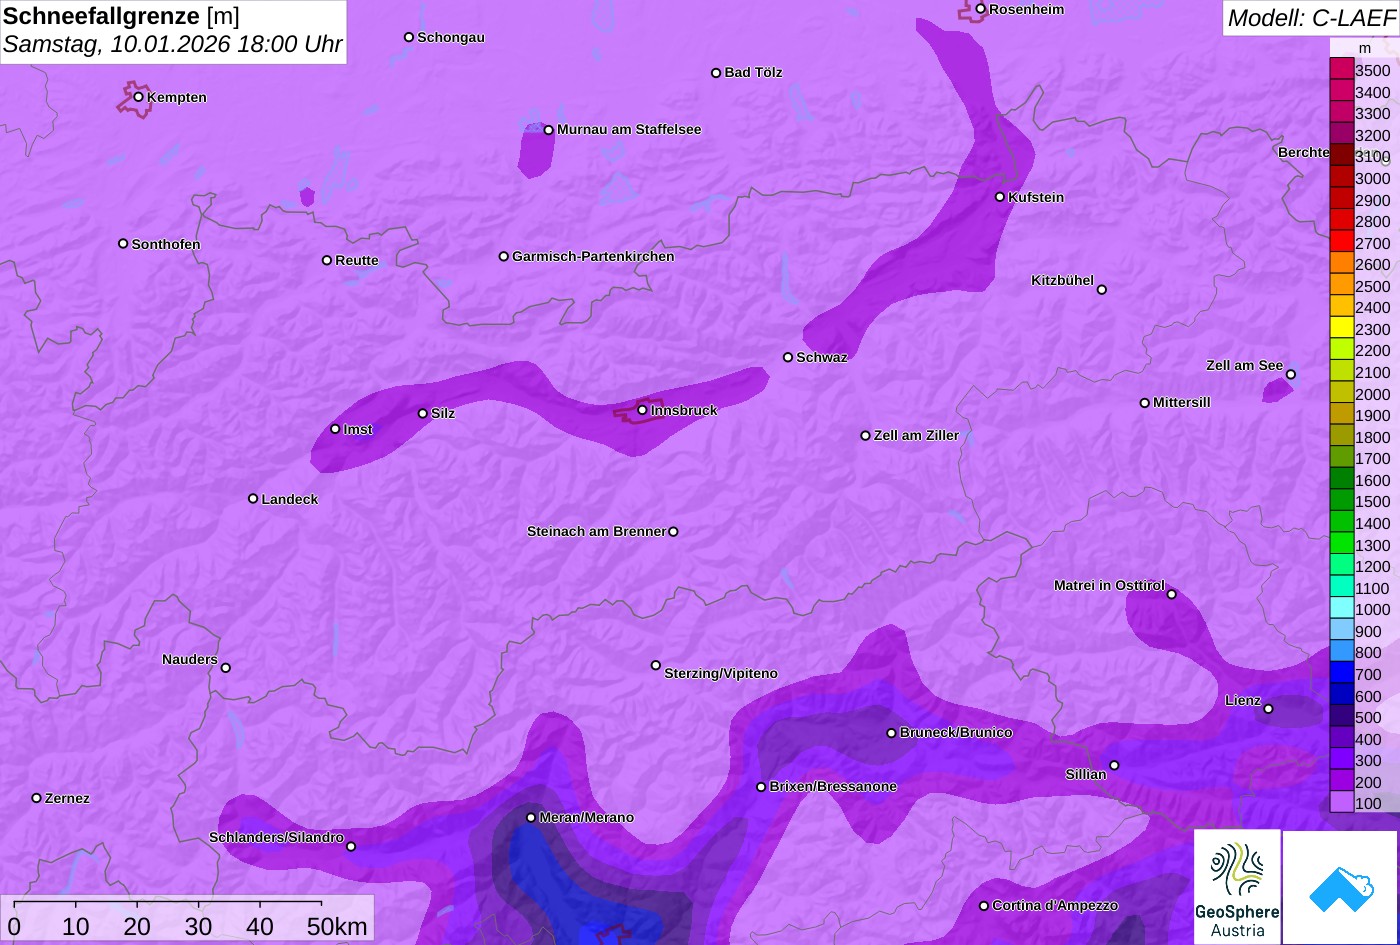Click the Schneefallgrenze map title
Screen dimensions: 1400x945
click(x=121, y=17)
